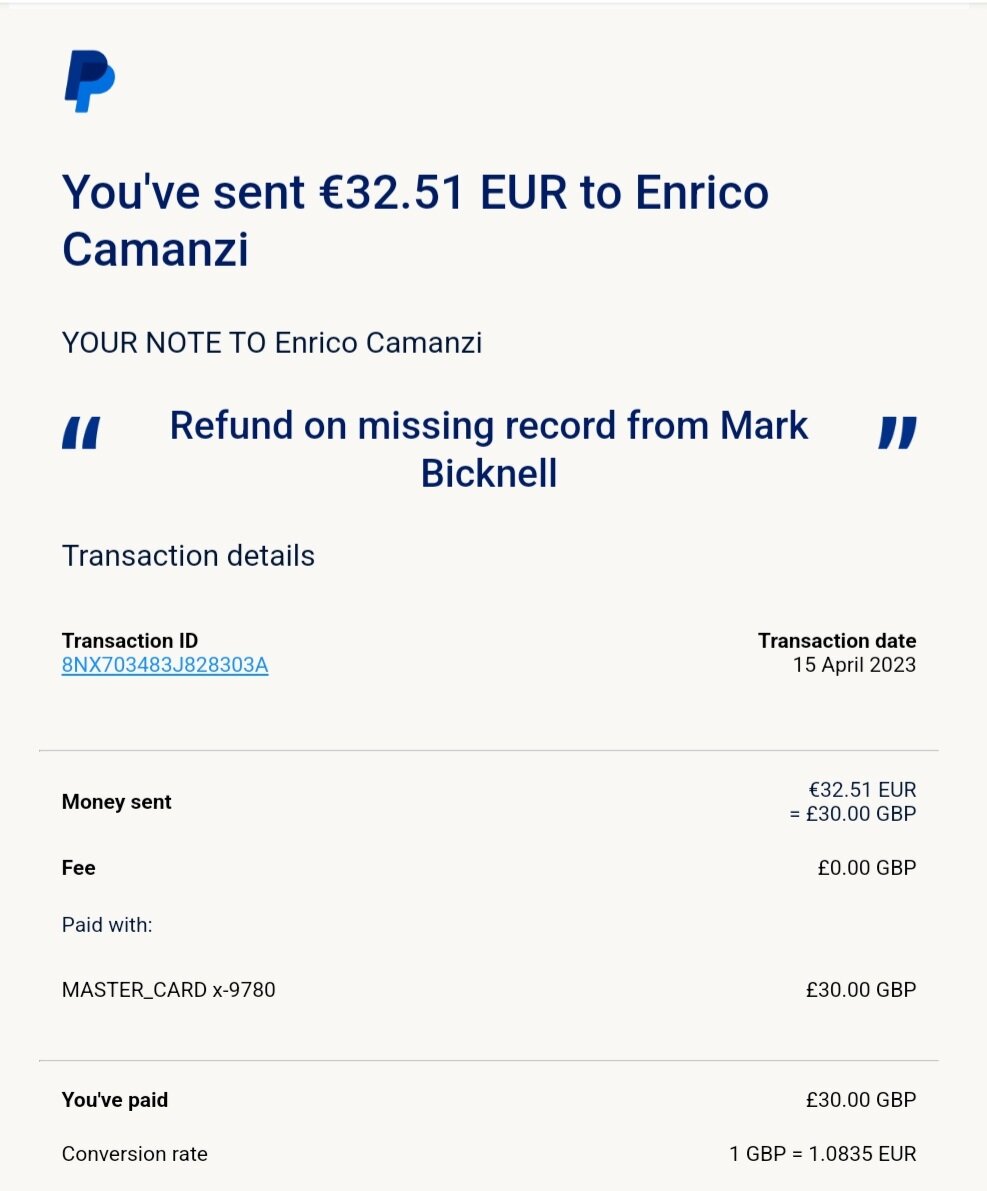This screenshot has width=987, height=1191.
Task: Click the '= £30.00 GBP' converted amount
Action: 853,813
